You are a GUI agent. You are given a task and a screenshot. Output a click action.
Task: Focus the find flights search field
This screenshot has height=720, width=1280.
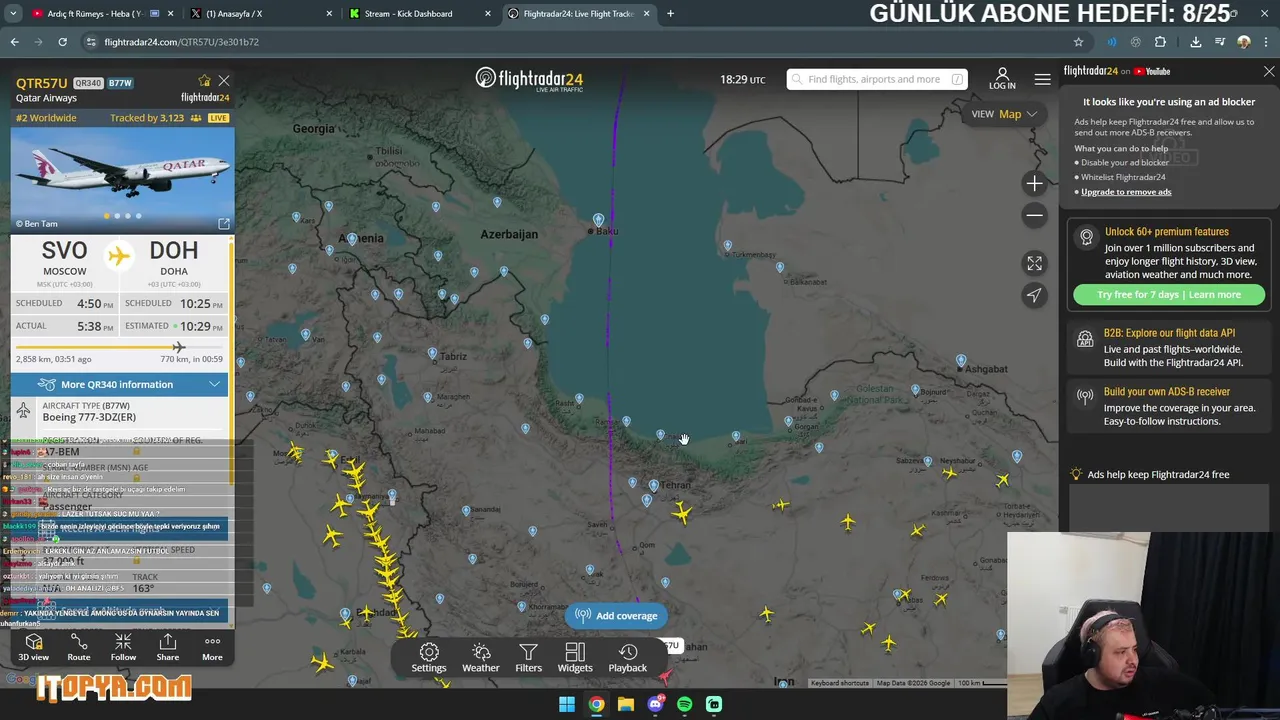click(x=875, y=79)
